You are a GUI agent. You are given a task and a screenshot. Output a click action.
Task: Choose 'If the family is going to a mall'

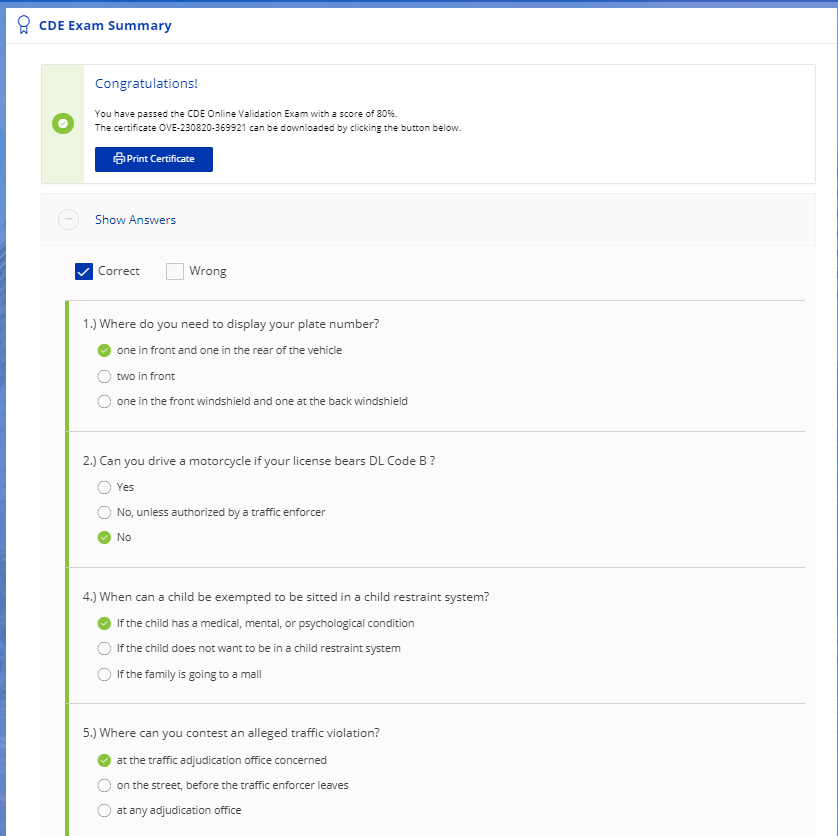point(104,674)
